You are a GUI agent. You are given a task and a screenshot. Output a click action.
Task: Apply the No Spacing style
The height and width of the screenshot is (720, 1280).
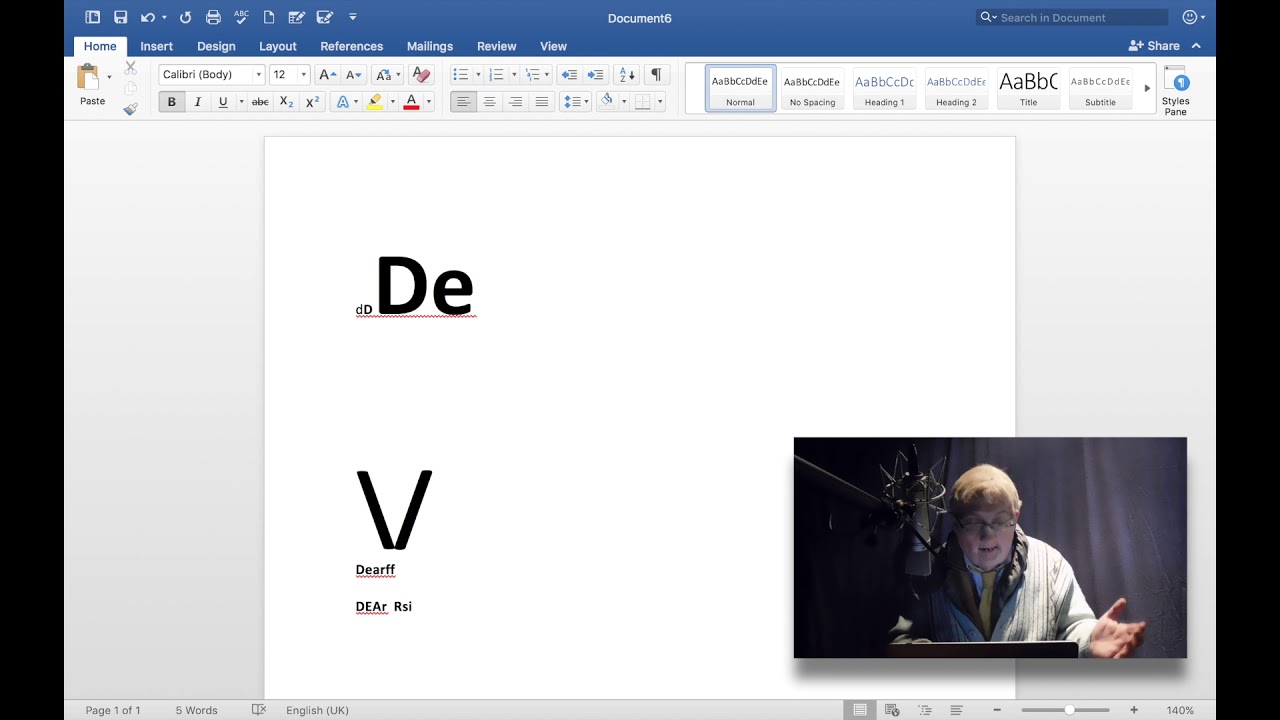click(x=812, y=88)
